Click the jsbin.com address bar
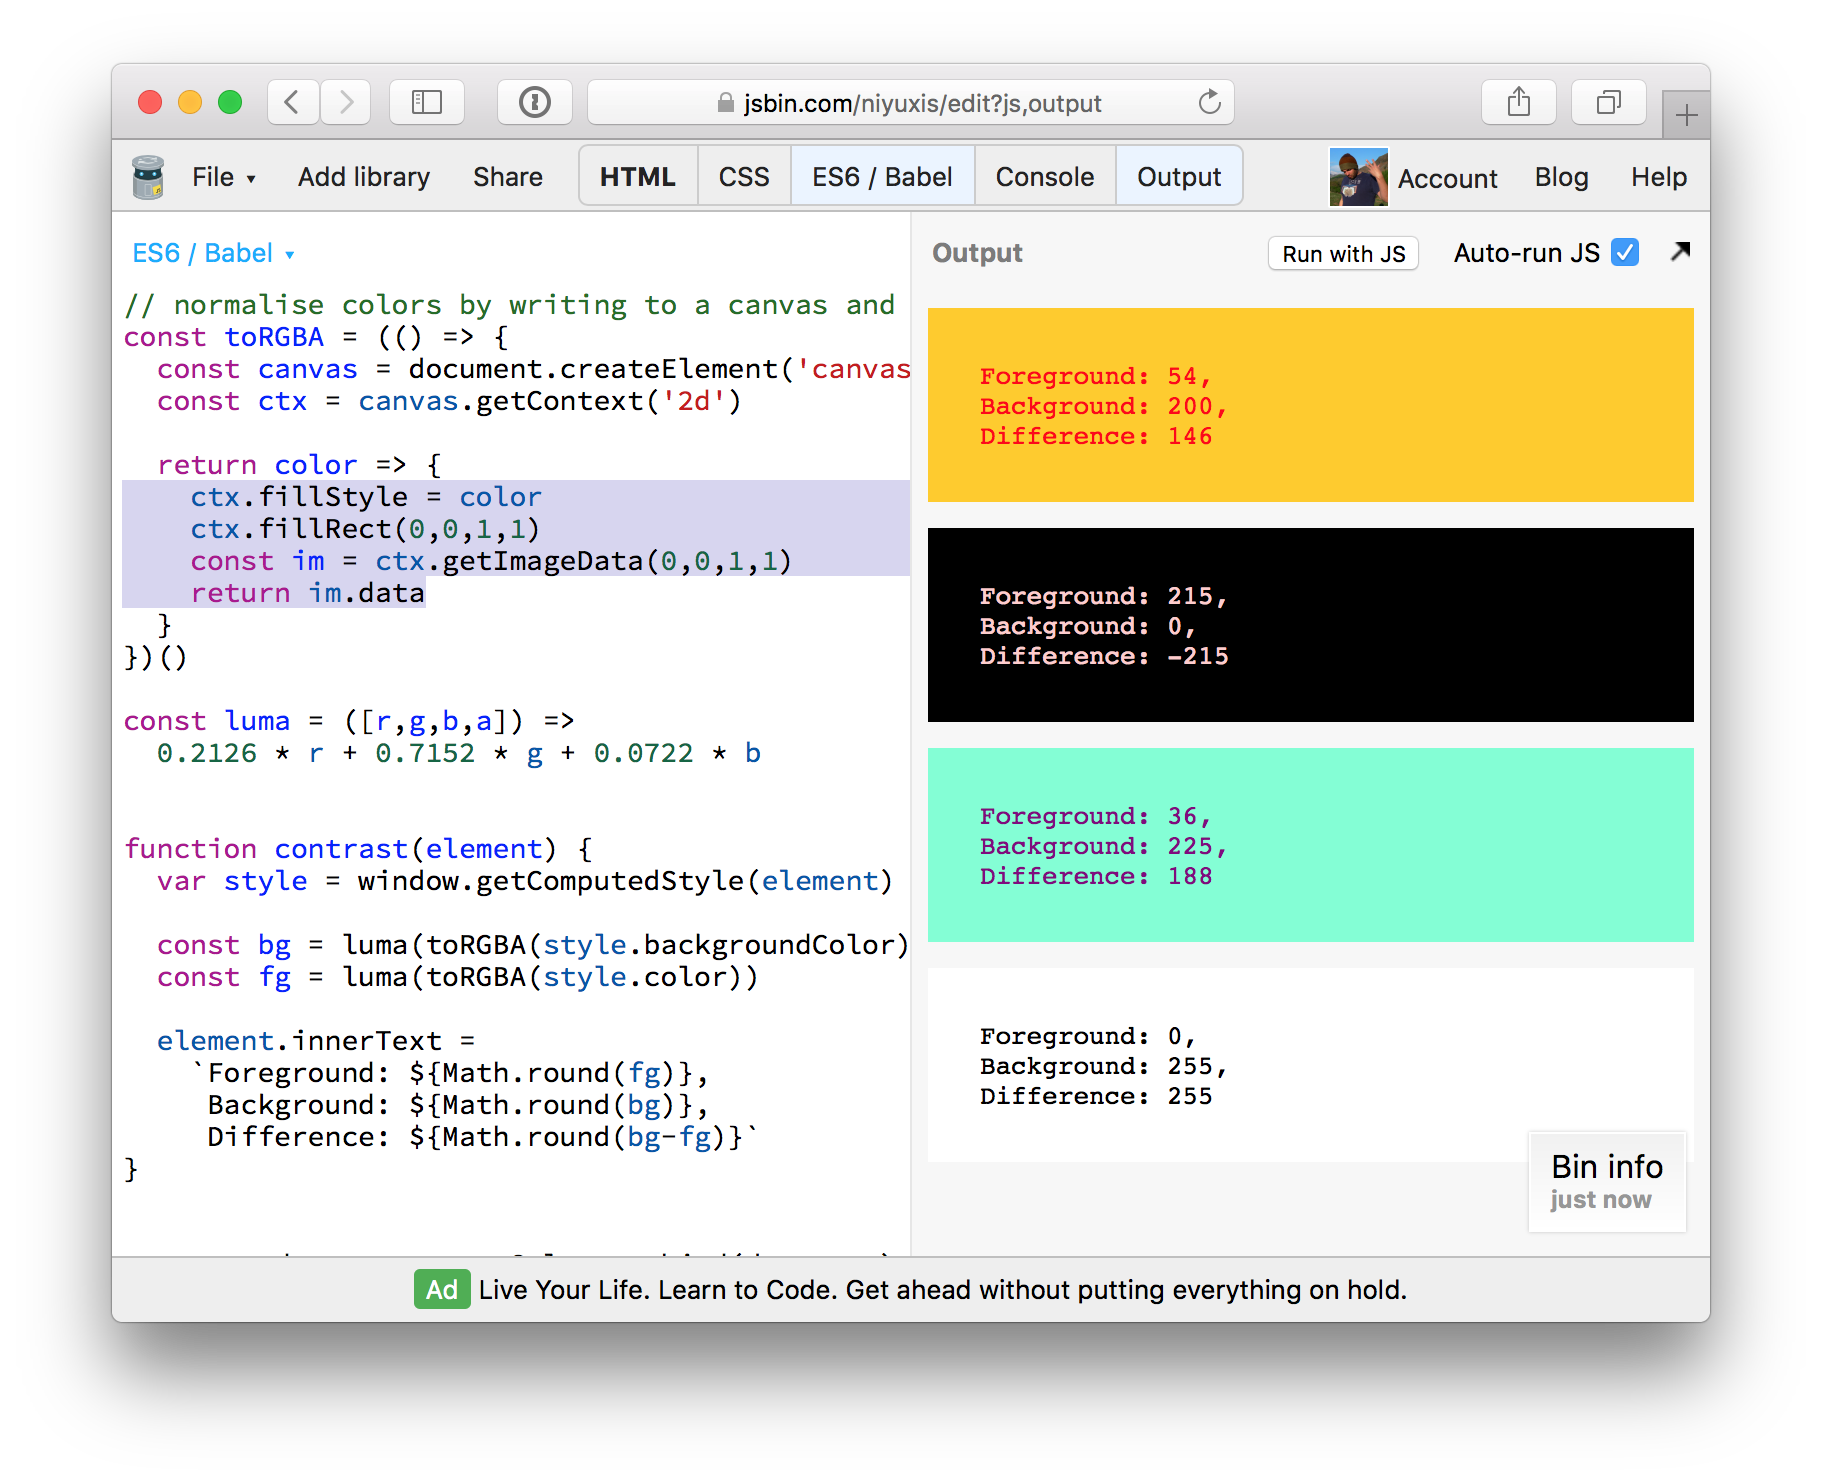 point(910,102)
